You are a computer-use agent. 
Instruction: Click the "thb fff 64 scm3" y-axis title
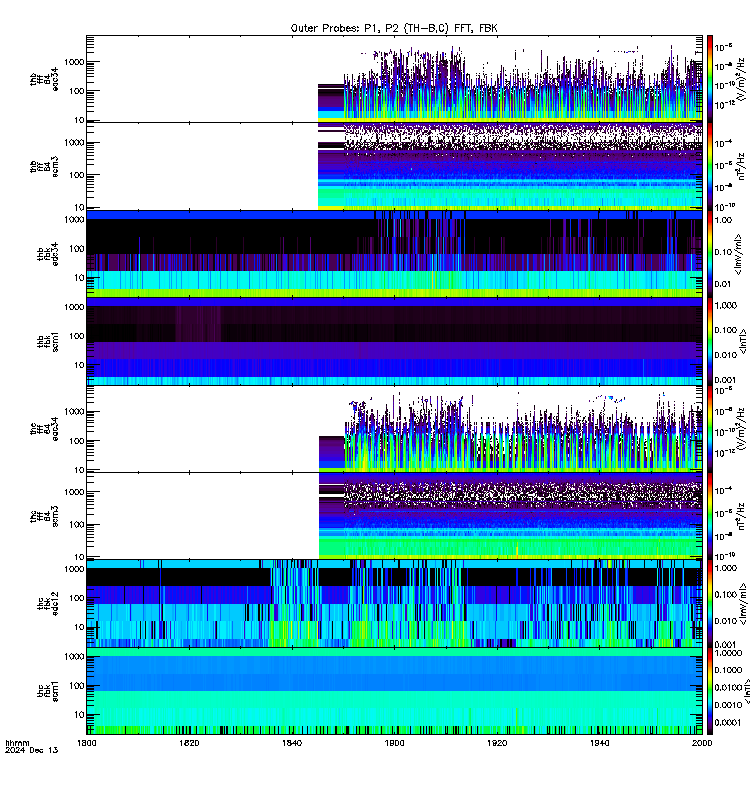(44, 167)
